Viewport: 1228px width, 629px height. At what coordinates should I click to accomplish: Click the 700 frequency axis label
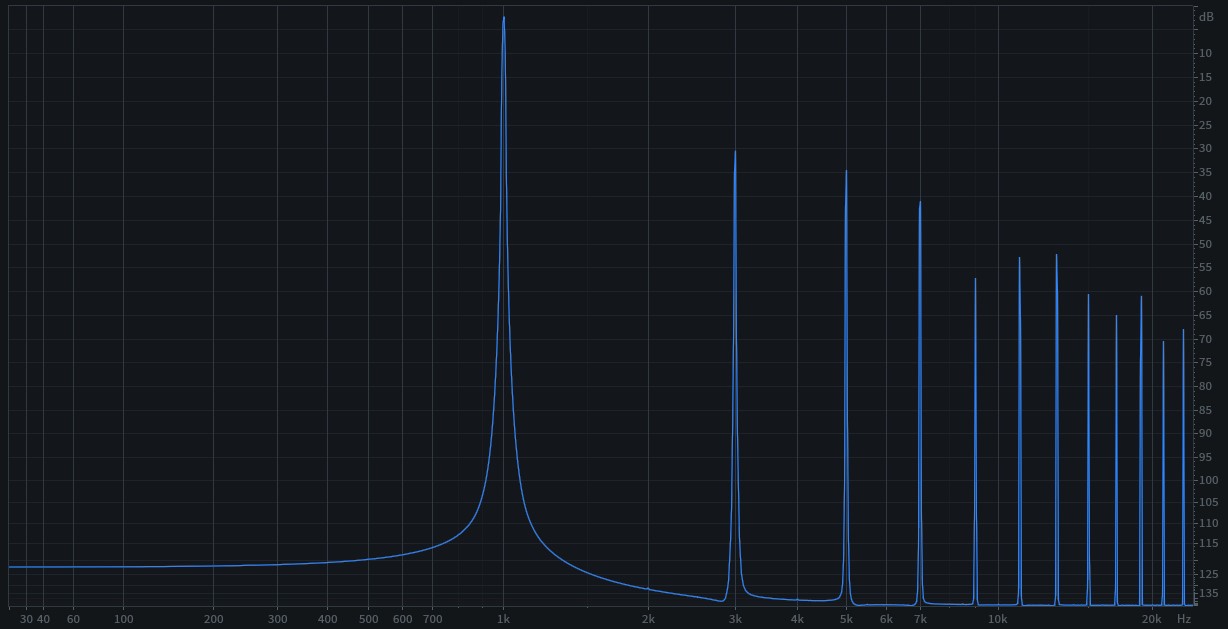tap(432, 619)
